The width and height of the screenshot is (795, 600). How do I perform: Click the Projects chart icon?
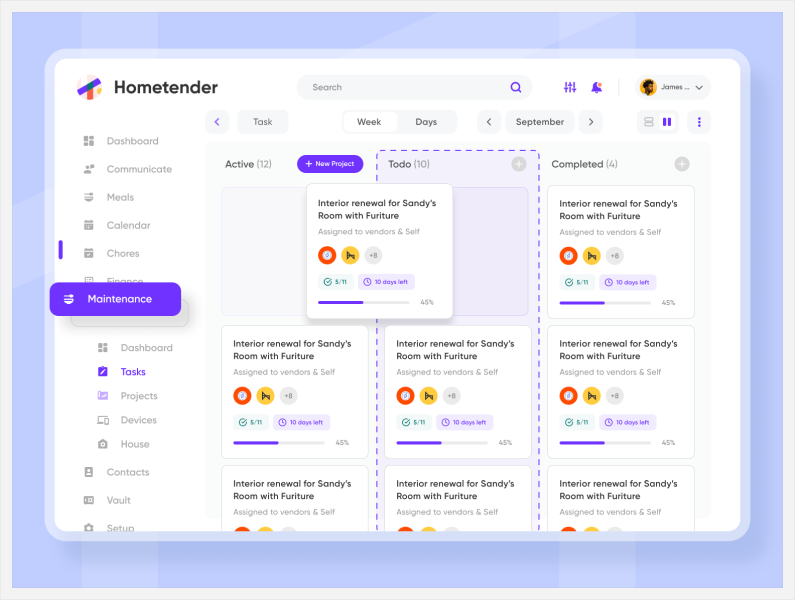coord(103,396)
